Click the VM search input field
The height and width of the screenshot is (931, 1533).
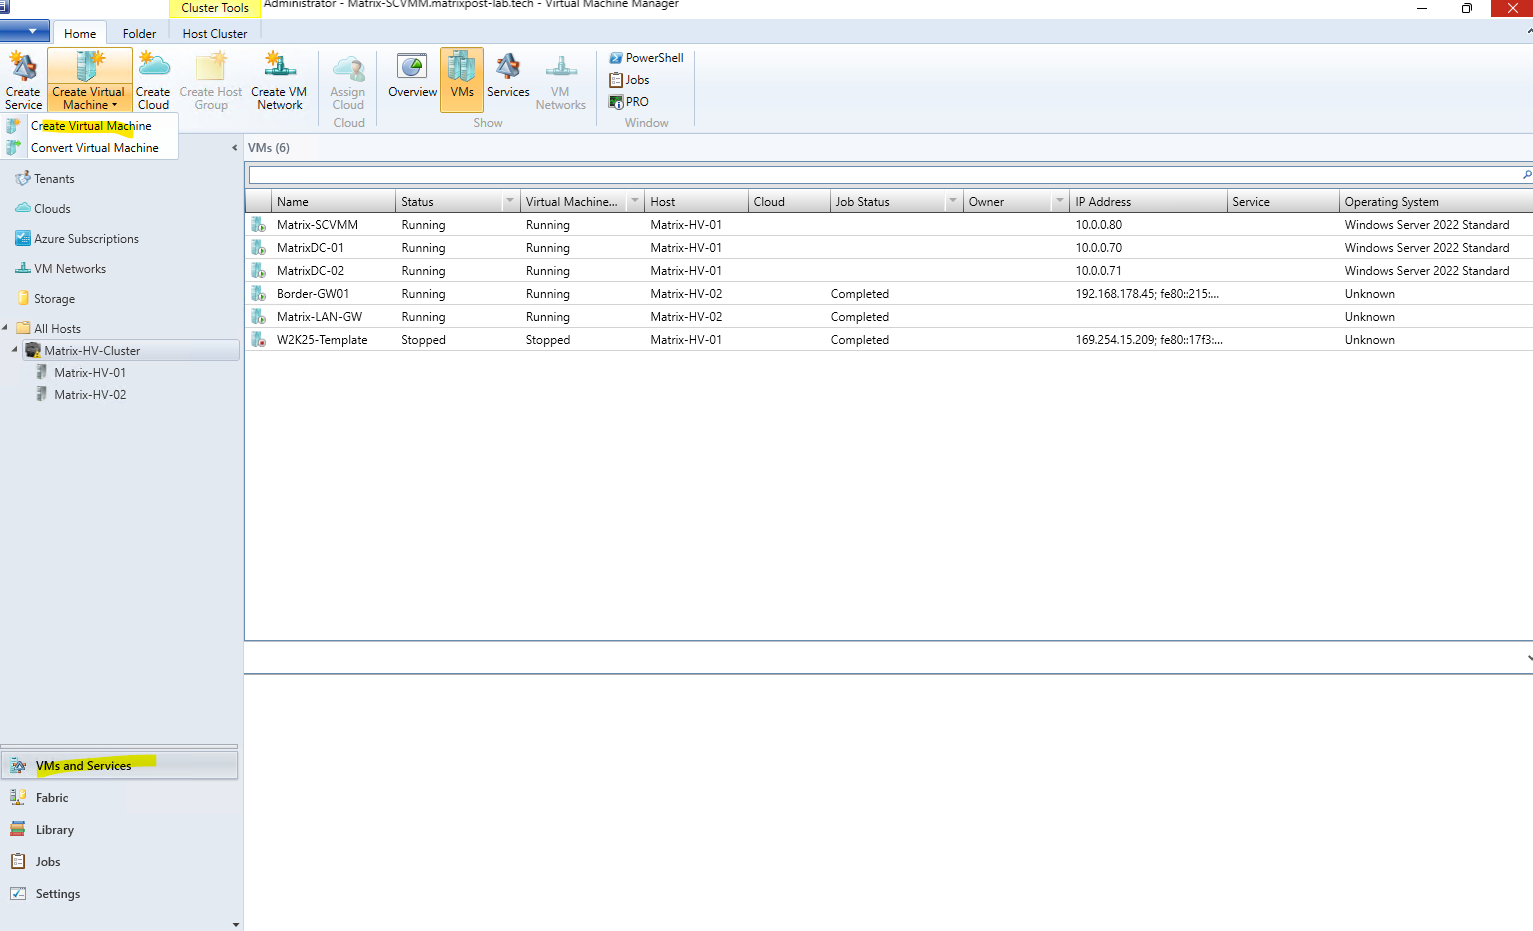click(884, 175)
